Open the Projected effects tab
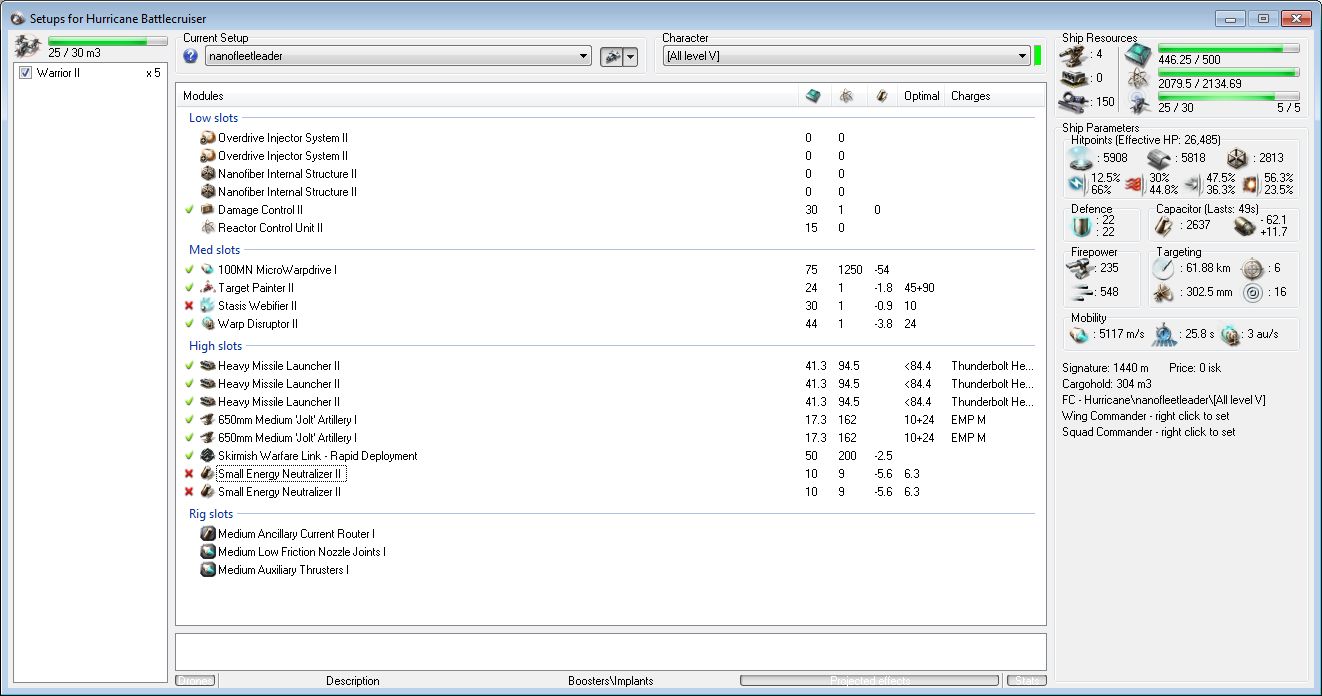This screenshot has height=696, width=1322. pyautogui.click(x=870, y=681)
